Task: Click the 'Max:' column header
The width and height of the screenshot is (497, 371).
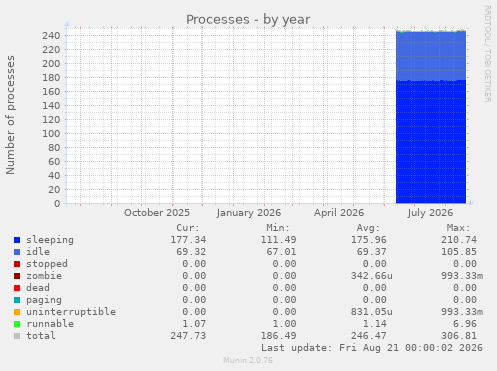Action: pyautogui.click(x=459, y=228)
